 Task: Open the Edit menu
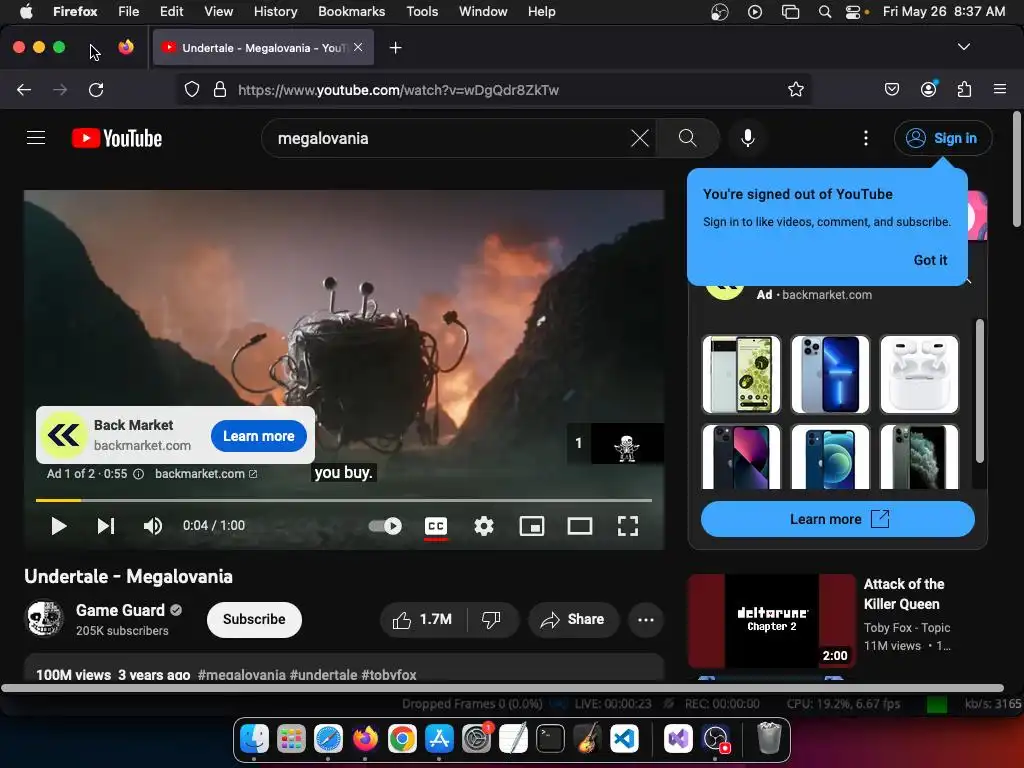(171, 11)
